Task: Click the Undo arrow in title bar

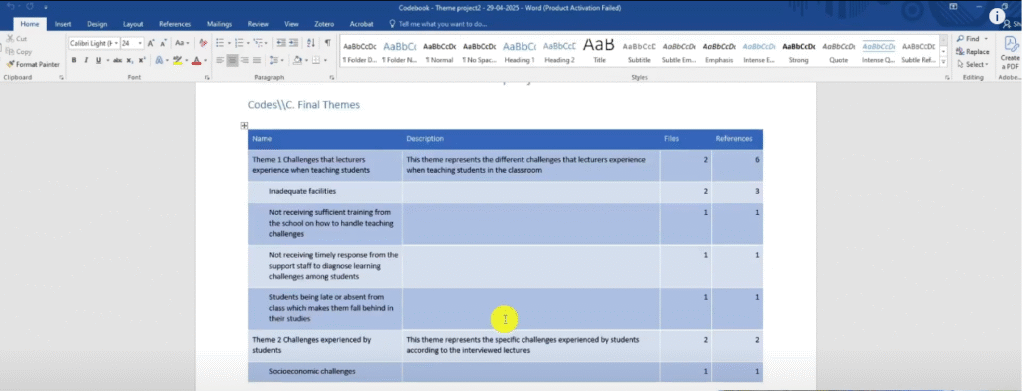Action: (x=10, y=6)
